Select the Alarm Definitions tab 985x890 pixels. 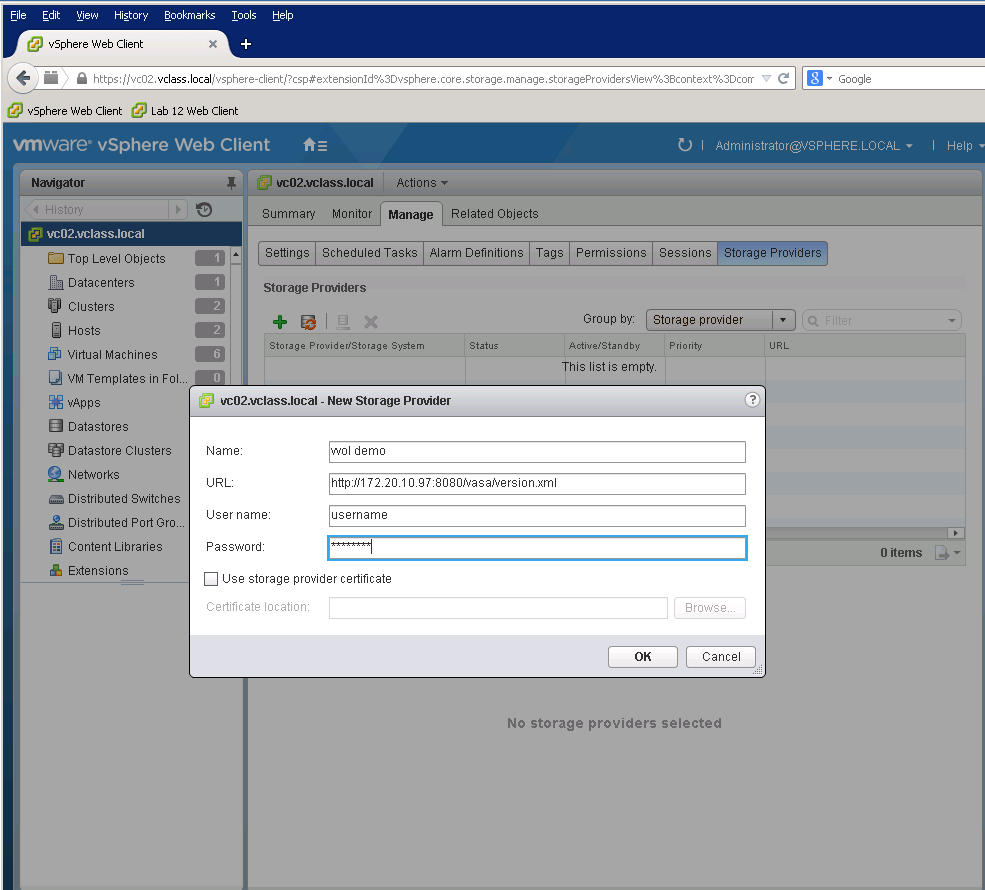point(476,253)
